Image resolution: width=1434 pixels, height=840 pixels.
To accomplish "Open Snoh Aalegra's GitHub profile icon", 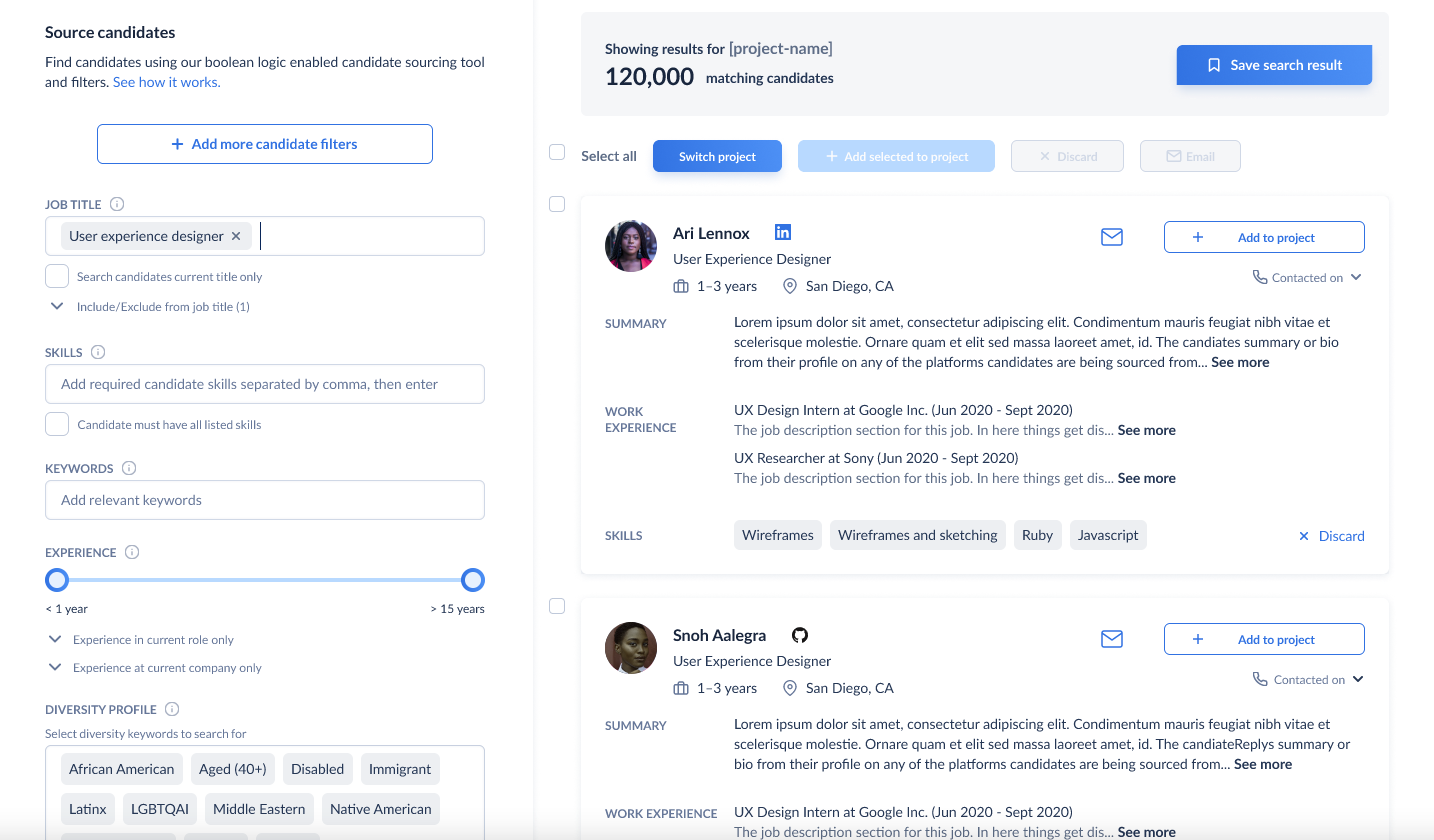I will point(800,635).
